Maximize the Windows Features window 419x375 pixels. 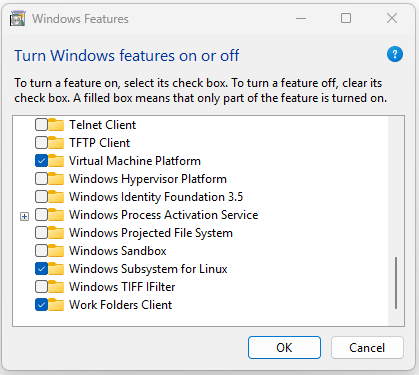click(346, 18)
